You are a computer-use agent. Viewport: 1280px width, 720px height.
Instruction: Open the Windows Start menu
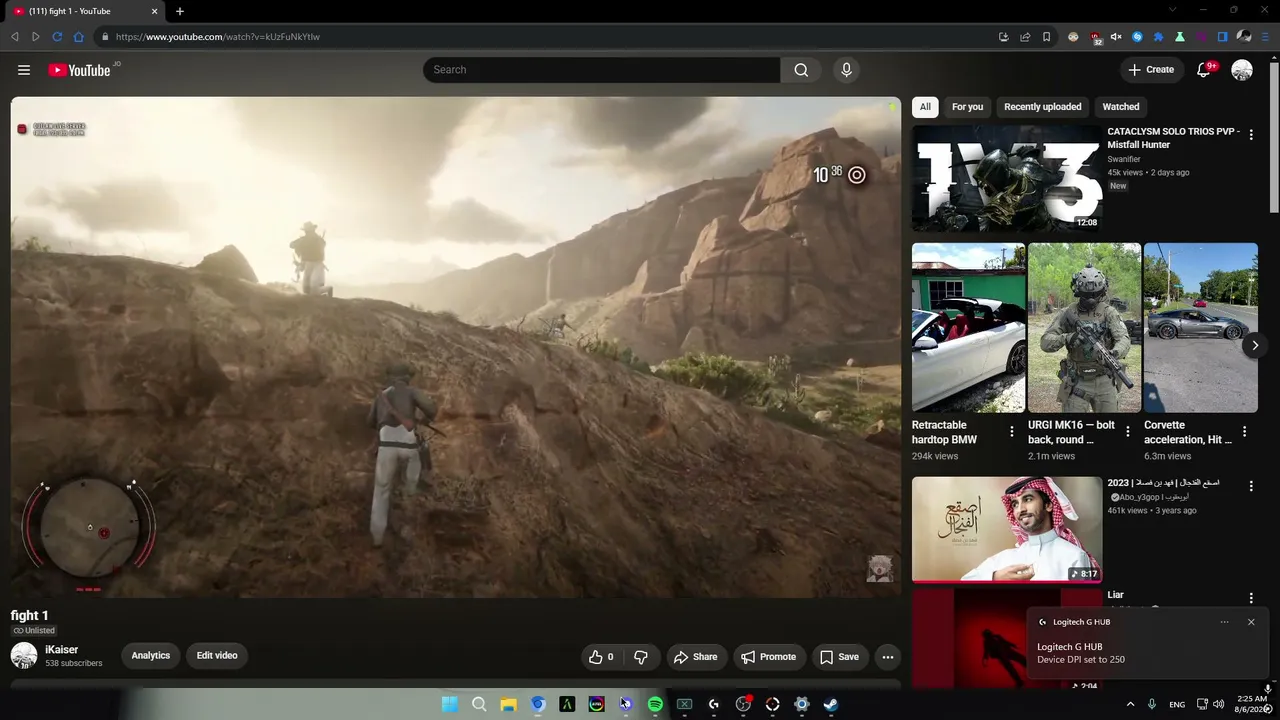450,704
